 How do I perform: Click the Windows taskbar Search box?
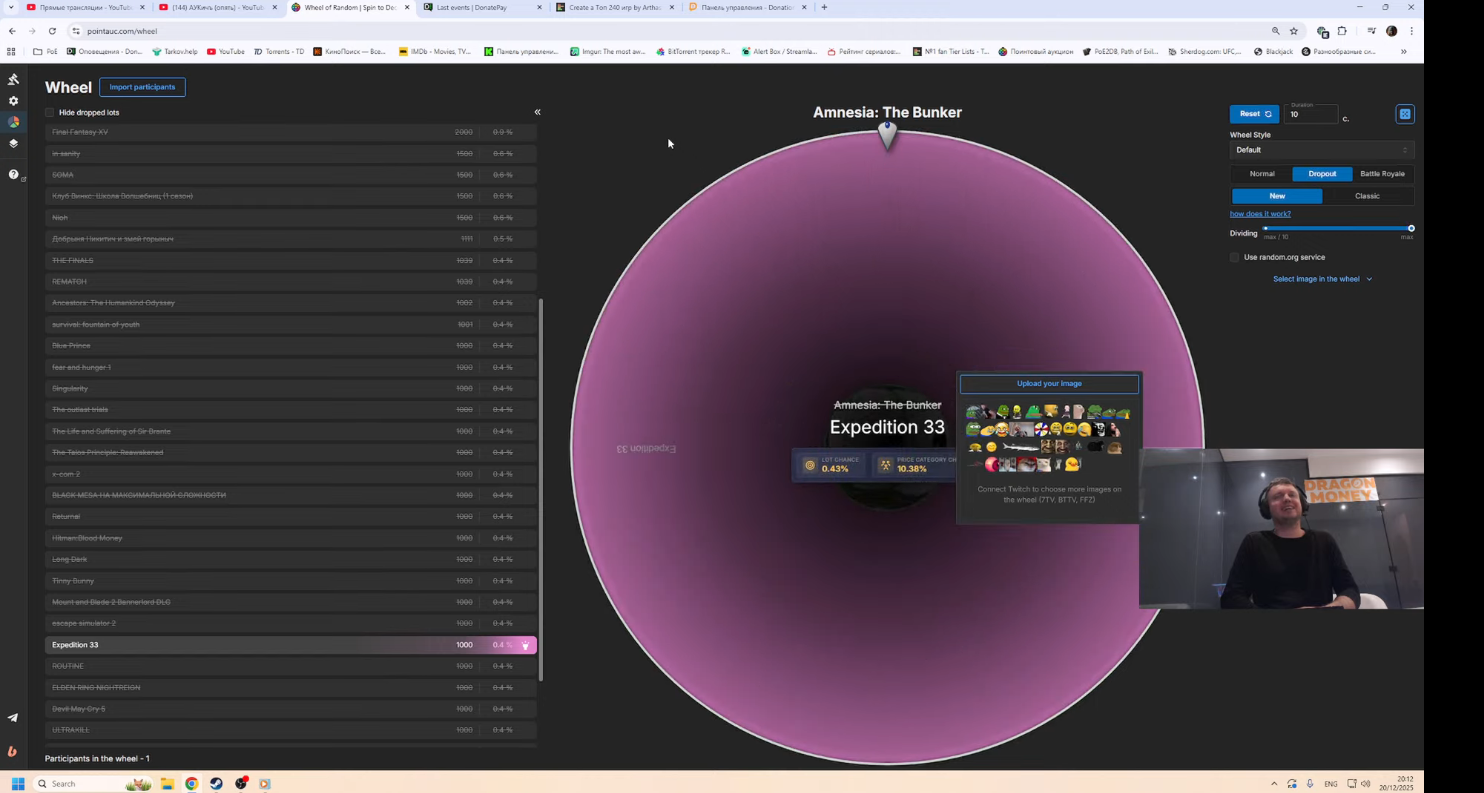tap(92, 783)
